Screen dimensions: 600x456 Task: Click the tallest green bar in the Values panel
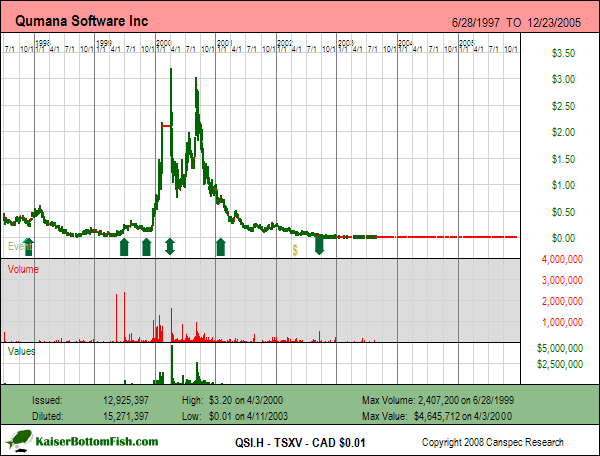point(172,364)
